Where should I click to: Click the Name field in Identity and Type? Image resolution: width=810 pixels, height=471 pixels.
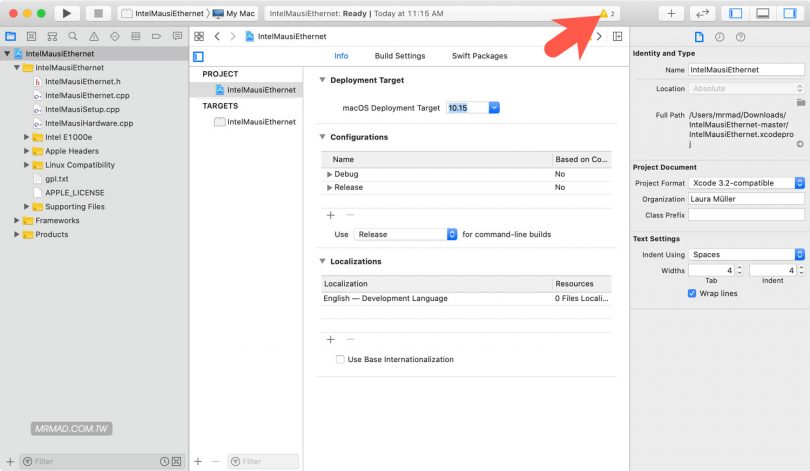pyautogui.click(x=746, y=70)
